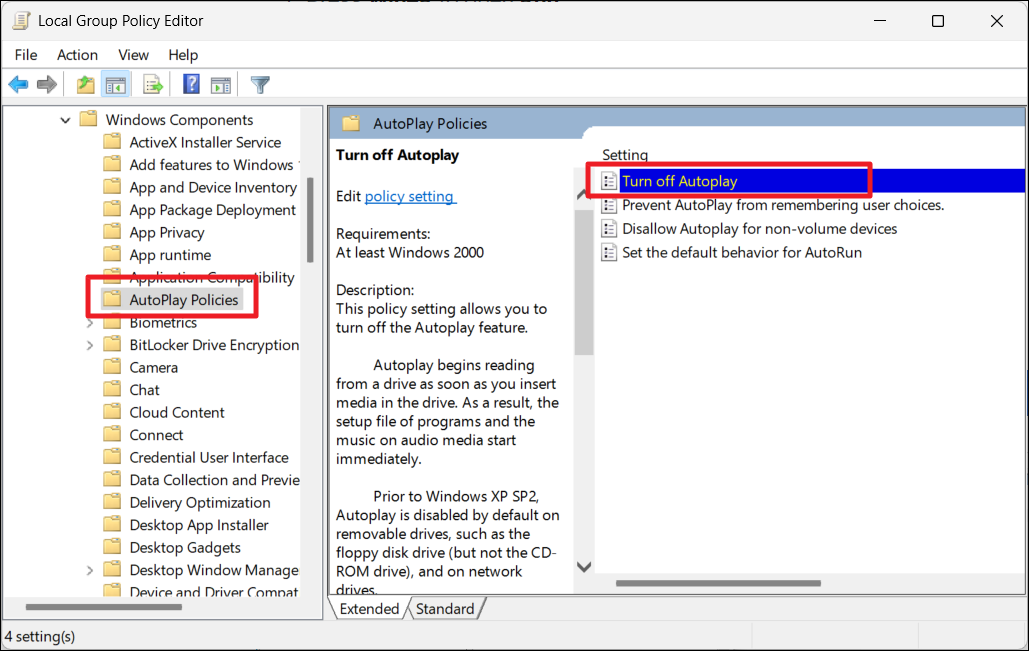This screenshot has height=651, width=1029.
Task: Click the Up One Level folder icon
Action: pos(86,85)
